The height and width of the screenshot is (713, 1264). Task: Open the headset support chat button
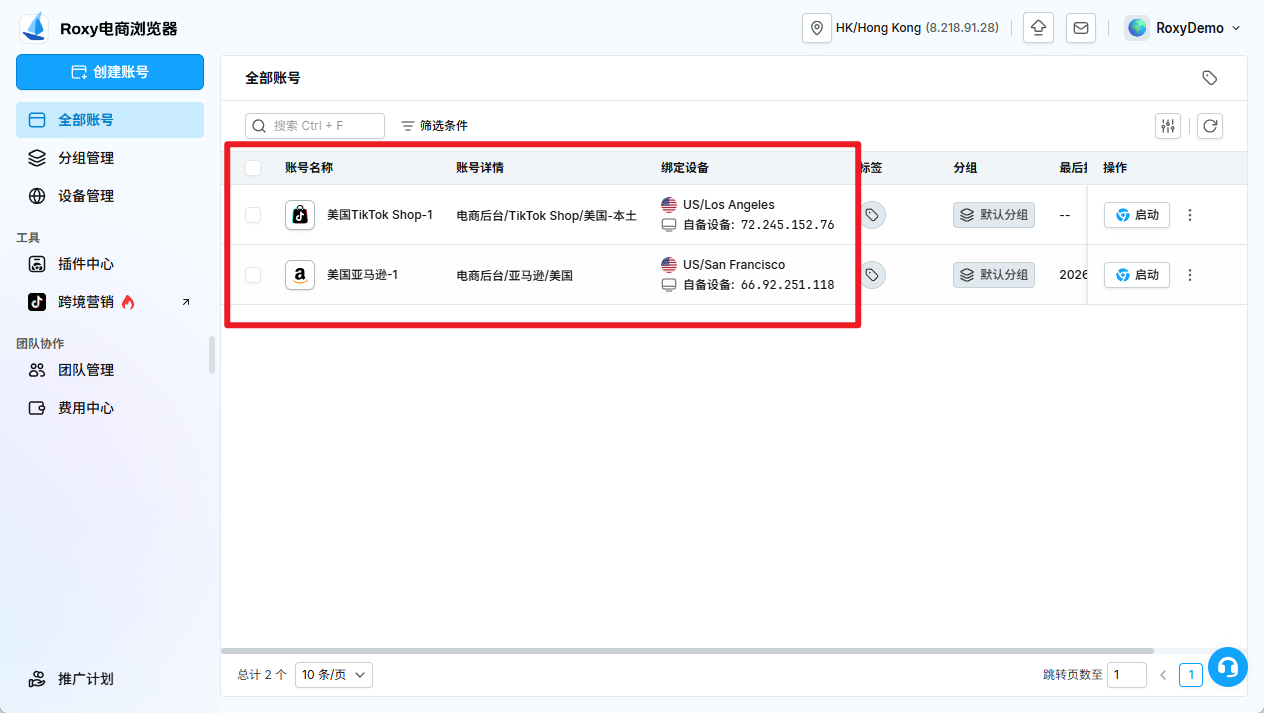[x=1228, y=667]
